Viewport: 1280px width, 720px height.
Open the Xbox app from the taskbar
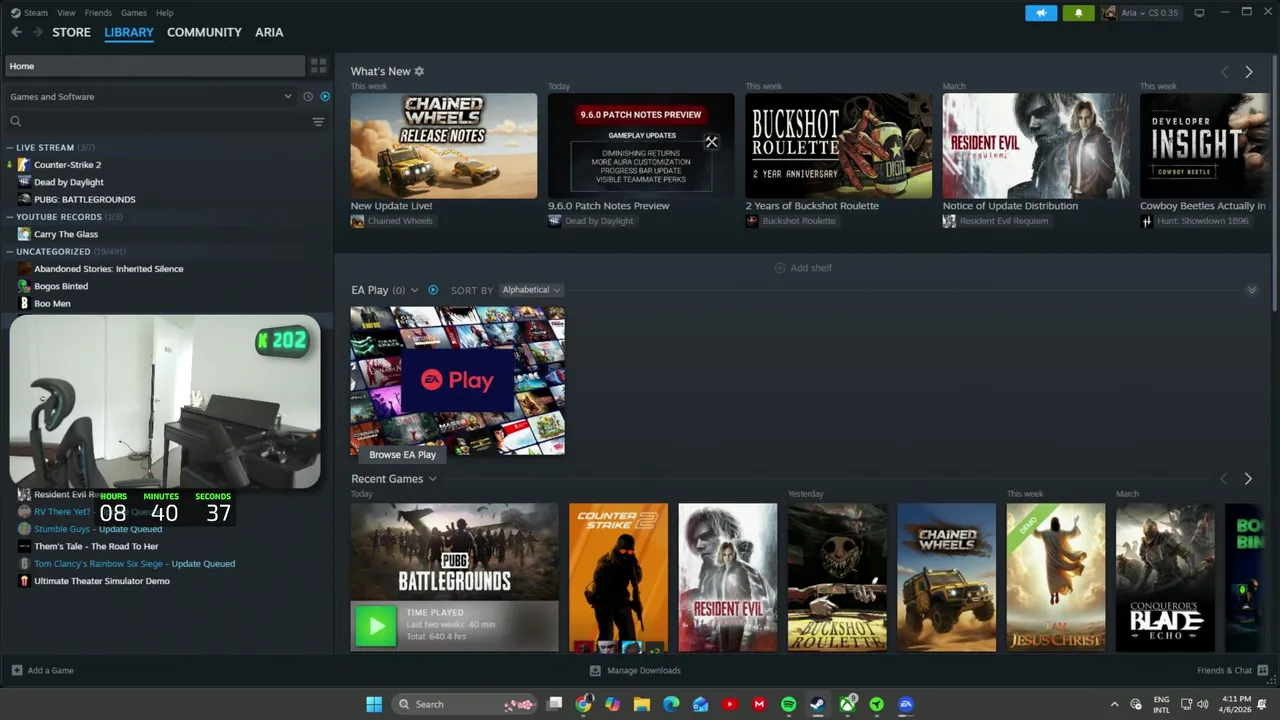click(x=847, y=704)
